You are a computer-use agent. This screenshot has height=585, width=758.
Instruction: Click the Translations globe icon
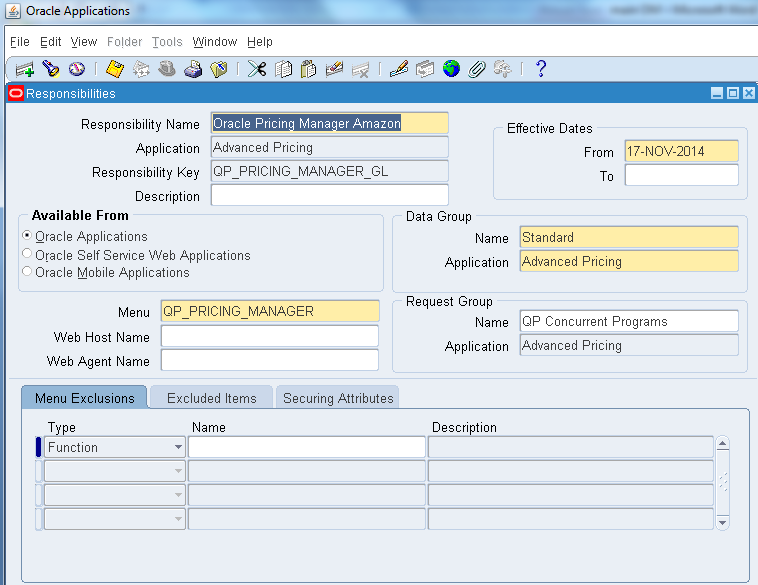(x=451, y=69)
